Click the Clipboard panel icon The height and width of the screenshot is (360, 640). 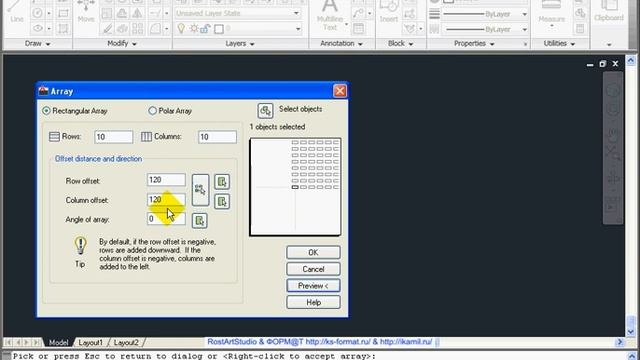[609, 11]
